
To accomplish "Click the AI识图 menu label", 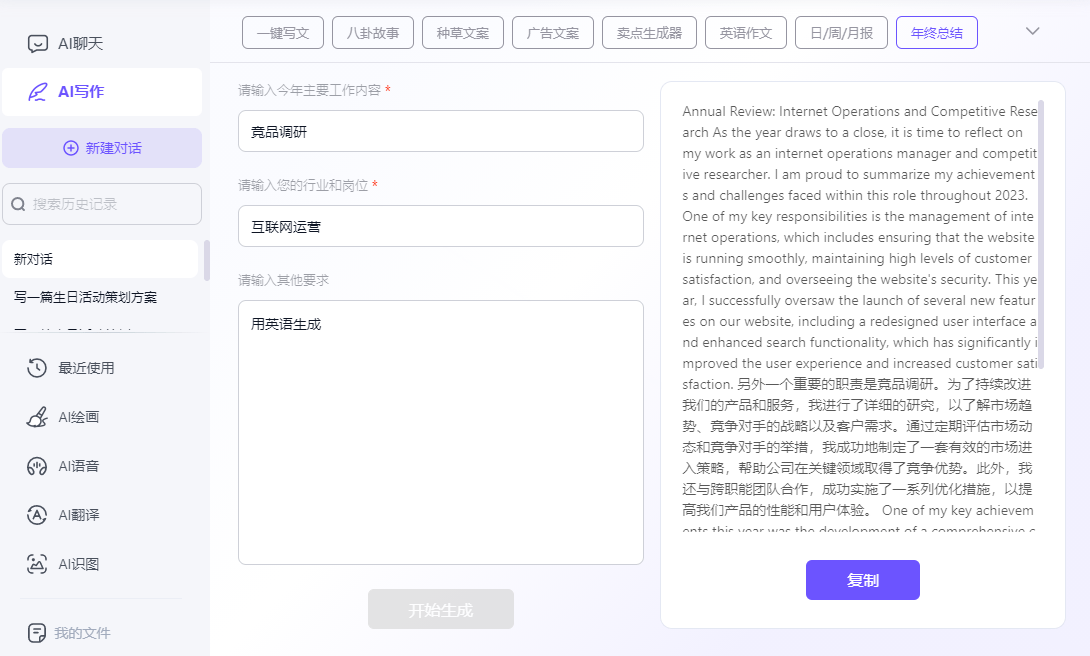I will click(79, 564).
